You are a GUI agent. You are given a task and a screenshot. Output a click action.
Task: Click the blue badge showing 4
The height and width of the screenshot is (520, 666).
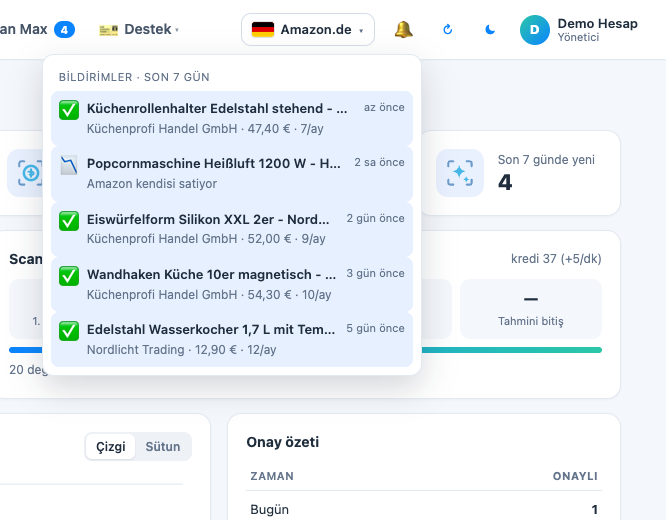tap(64, 30)
